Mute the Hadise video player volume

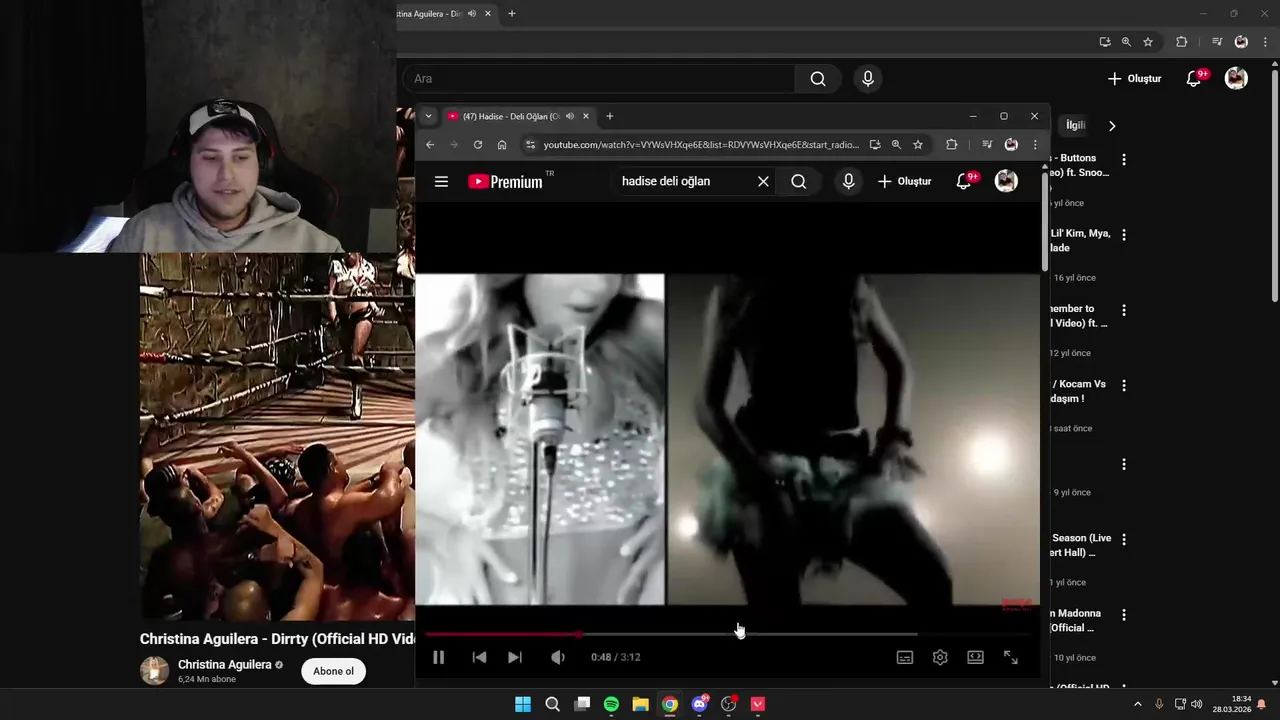(557, 657)
